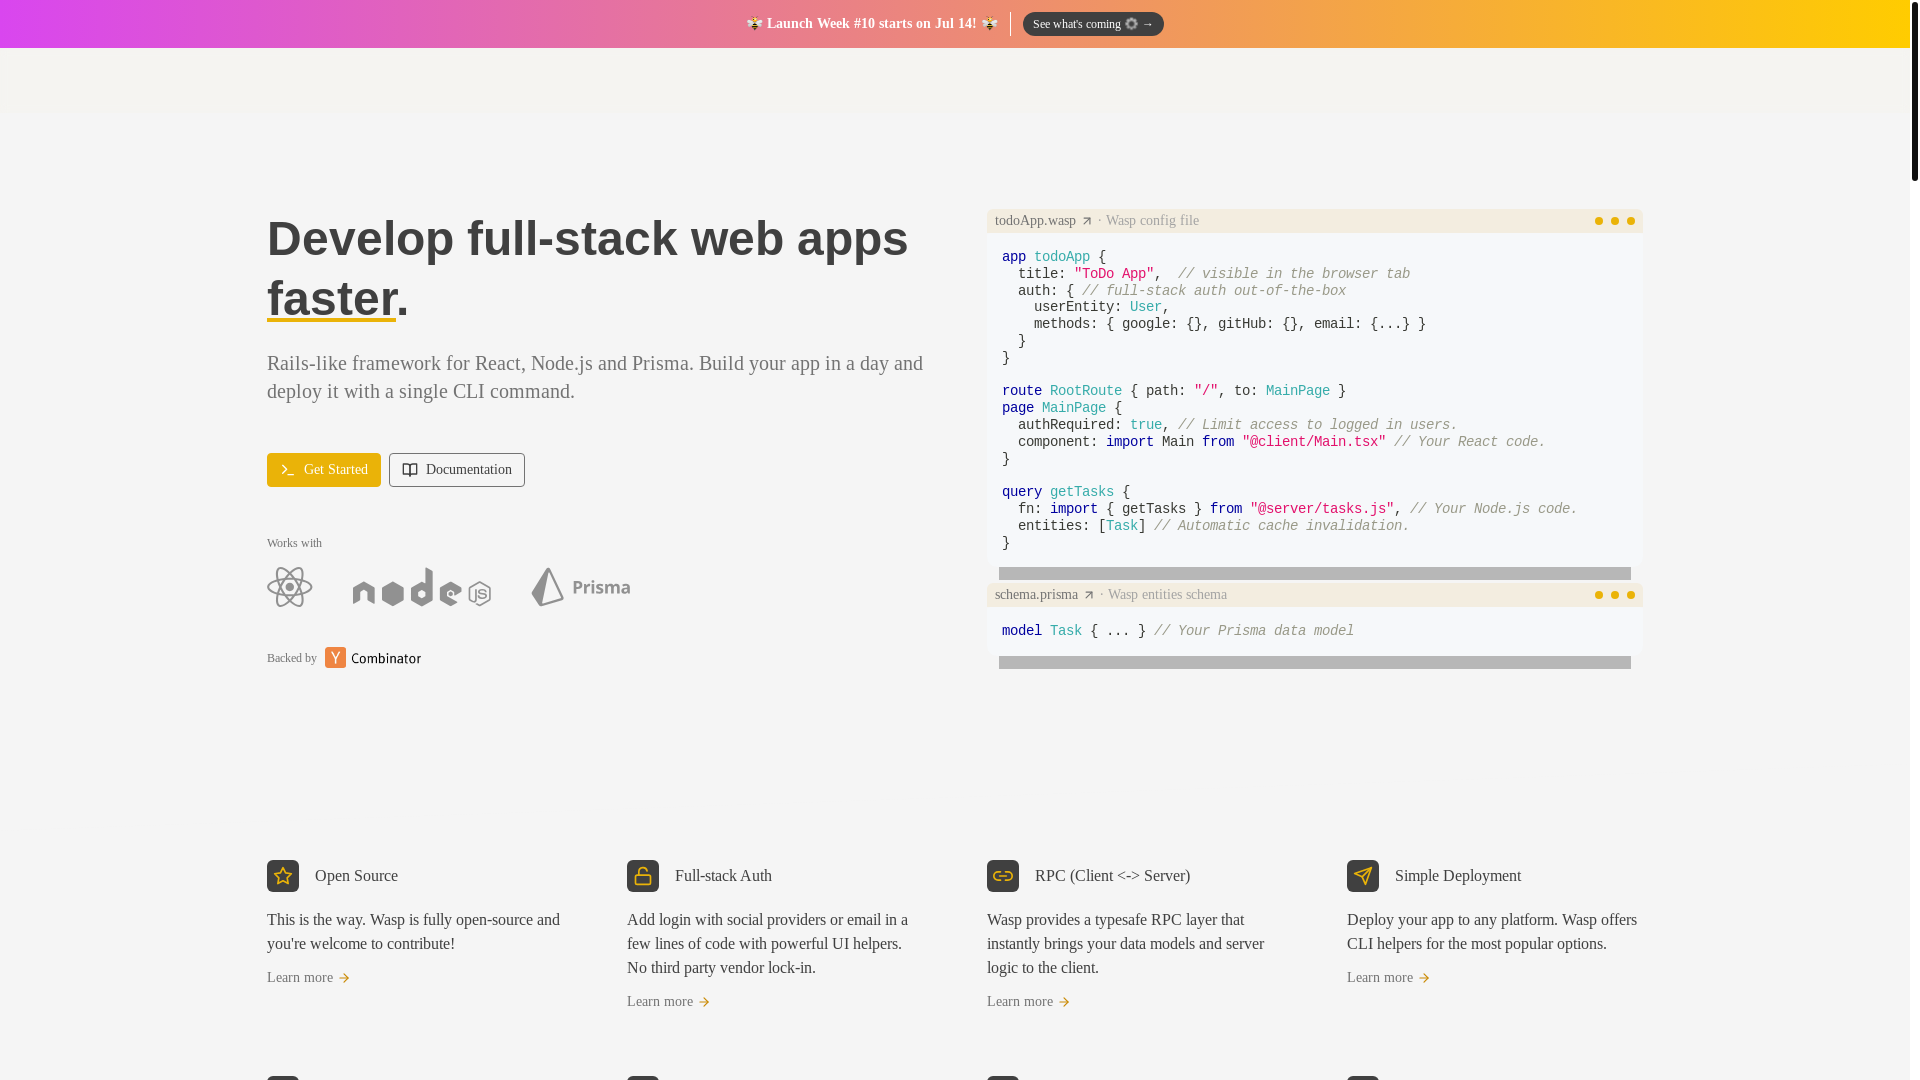Click the three dots in the schema.prisma header

(1615, 595)
